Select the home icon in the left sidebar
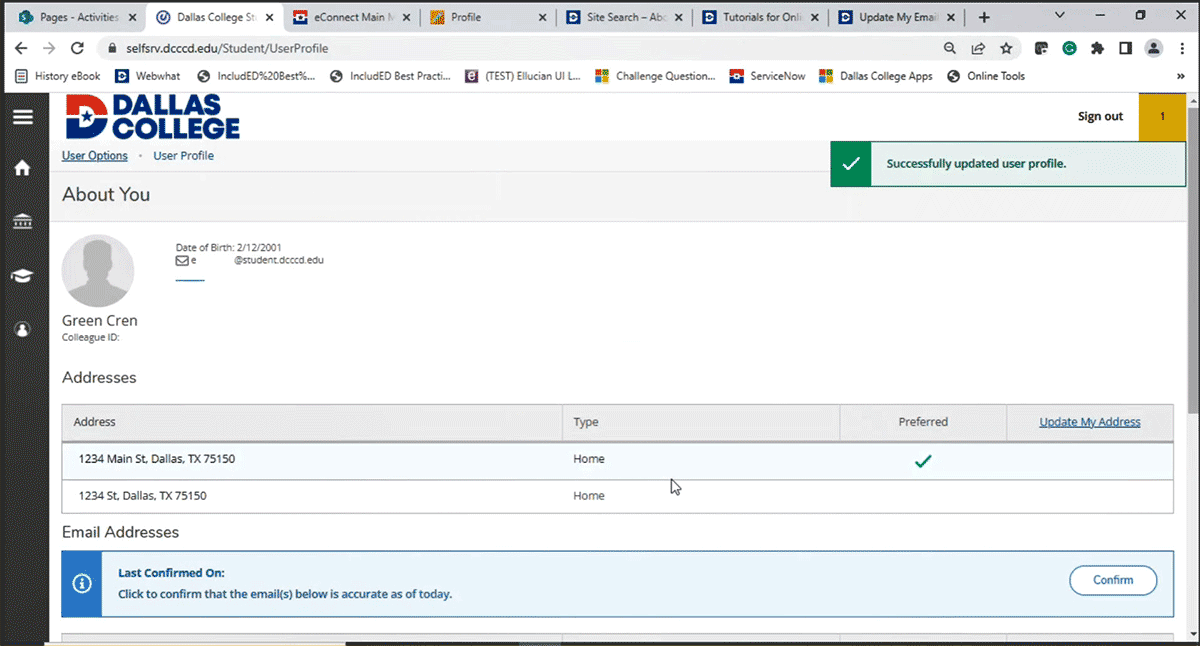 pyautogui.click(x=23, y=168)
